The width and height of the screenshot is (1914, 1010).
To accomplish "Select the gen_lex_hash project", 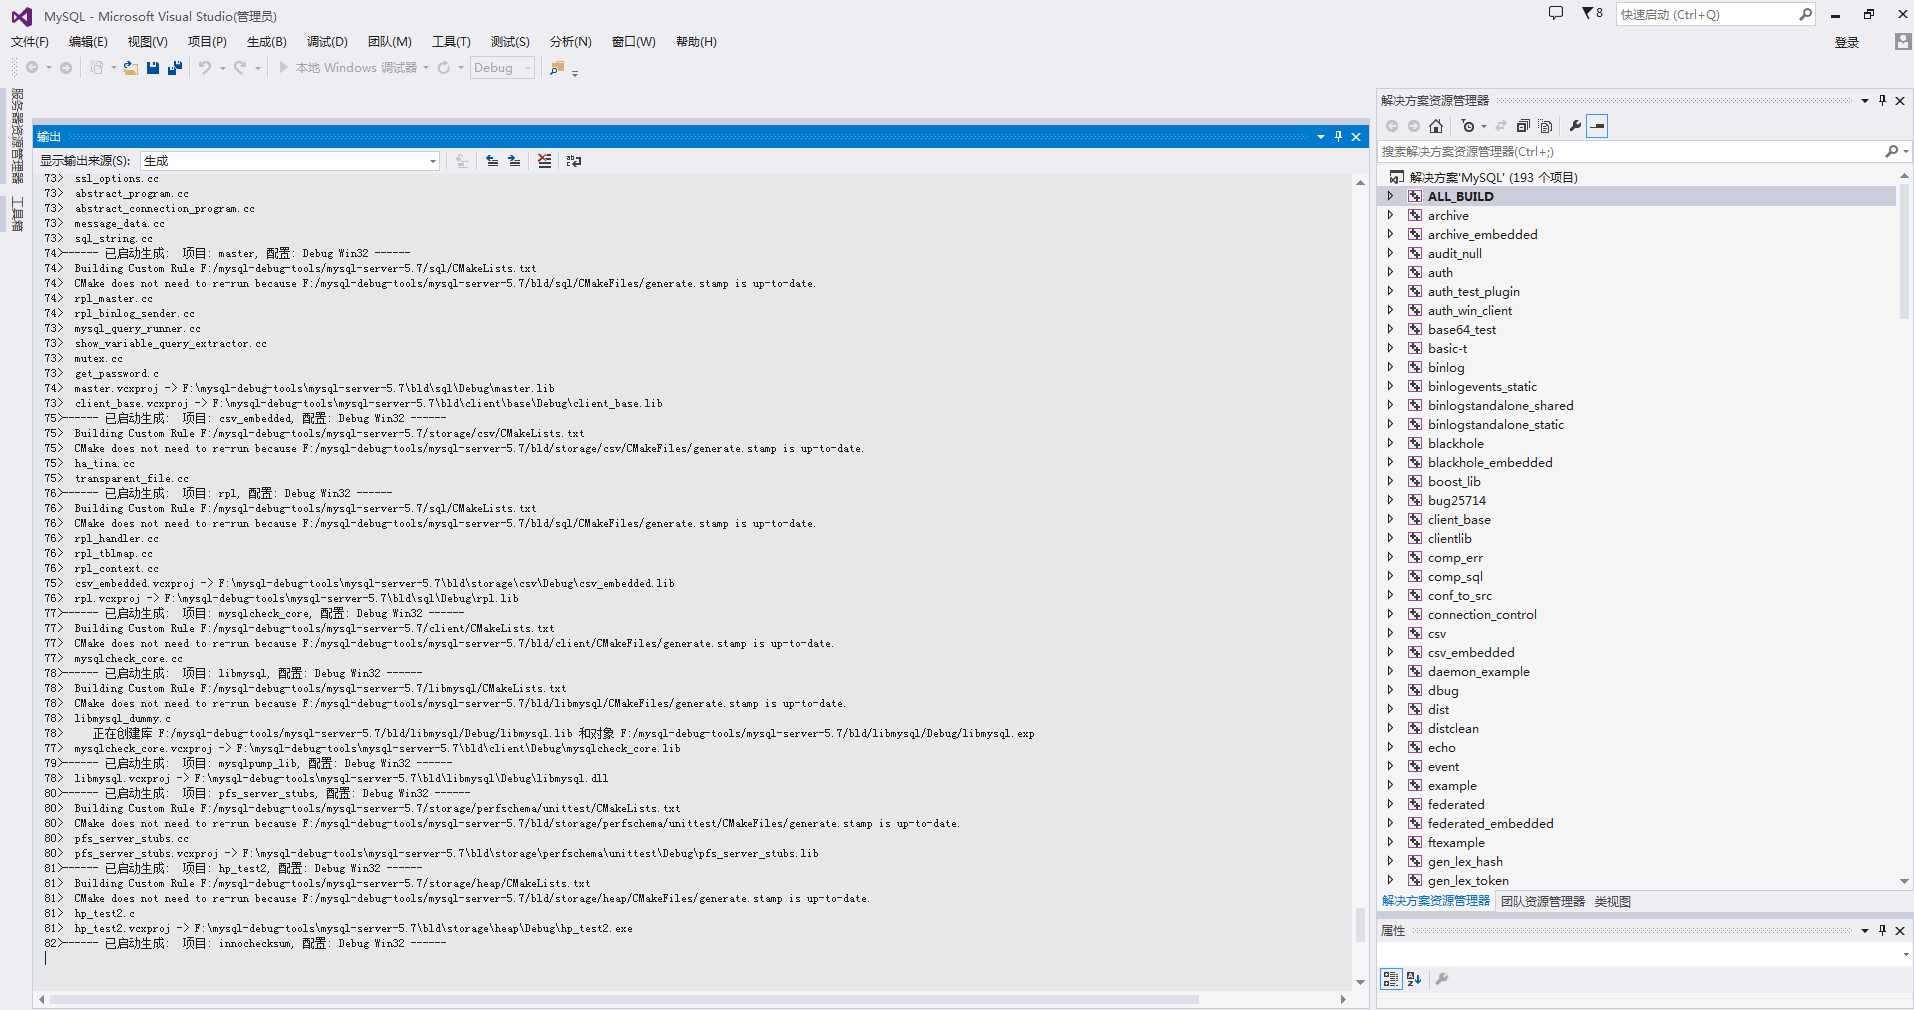I will [1465, 861].
